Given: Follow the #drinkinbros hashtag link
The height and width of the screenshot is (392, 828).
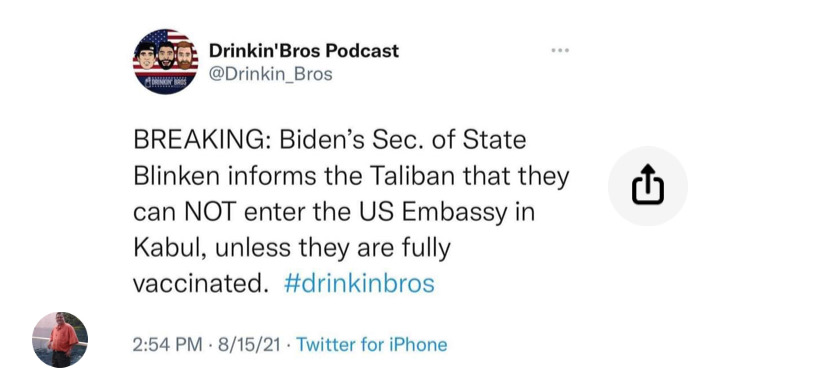Looking at the screenshot, I should click(359, 284).
